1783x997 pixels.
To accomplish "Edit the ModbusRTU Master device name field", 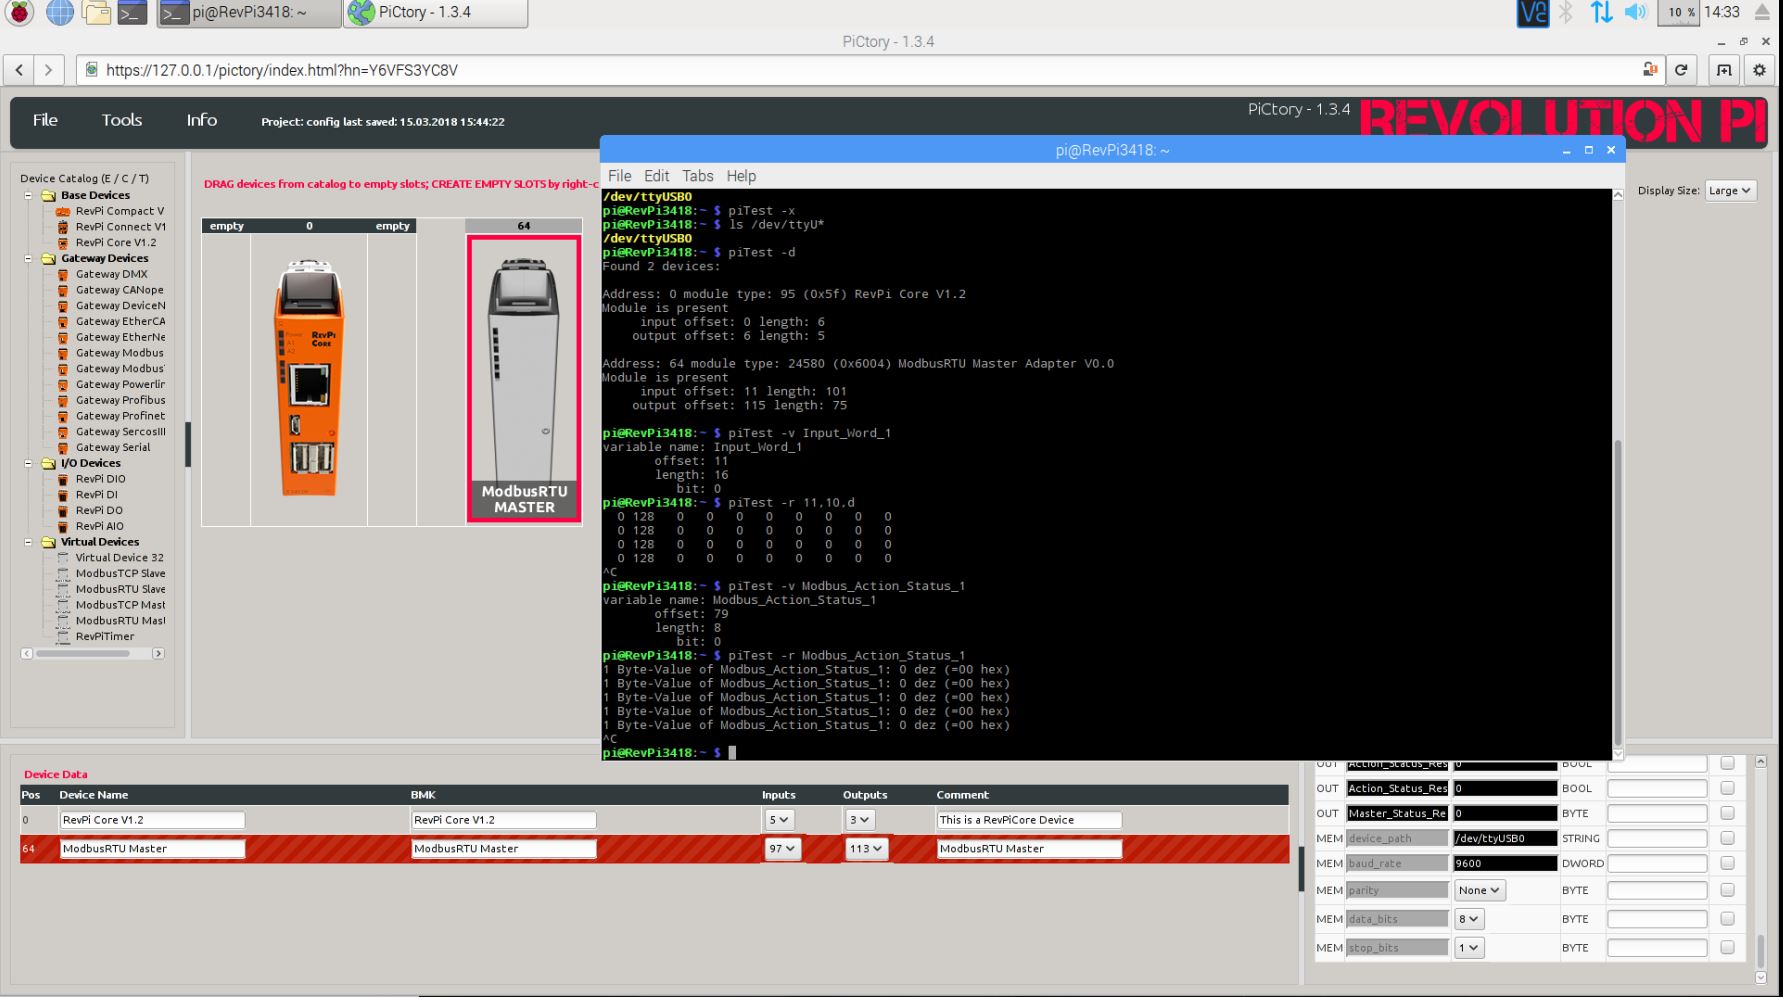I will click(x=152, y=848).
